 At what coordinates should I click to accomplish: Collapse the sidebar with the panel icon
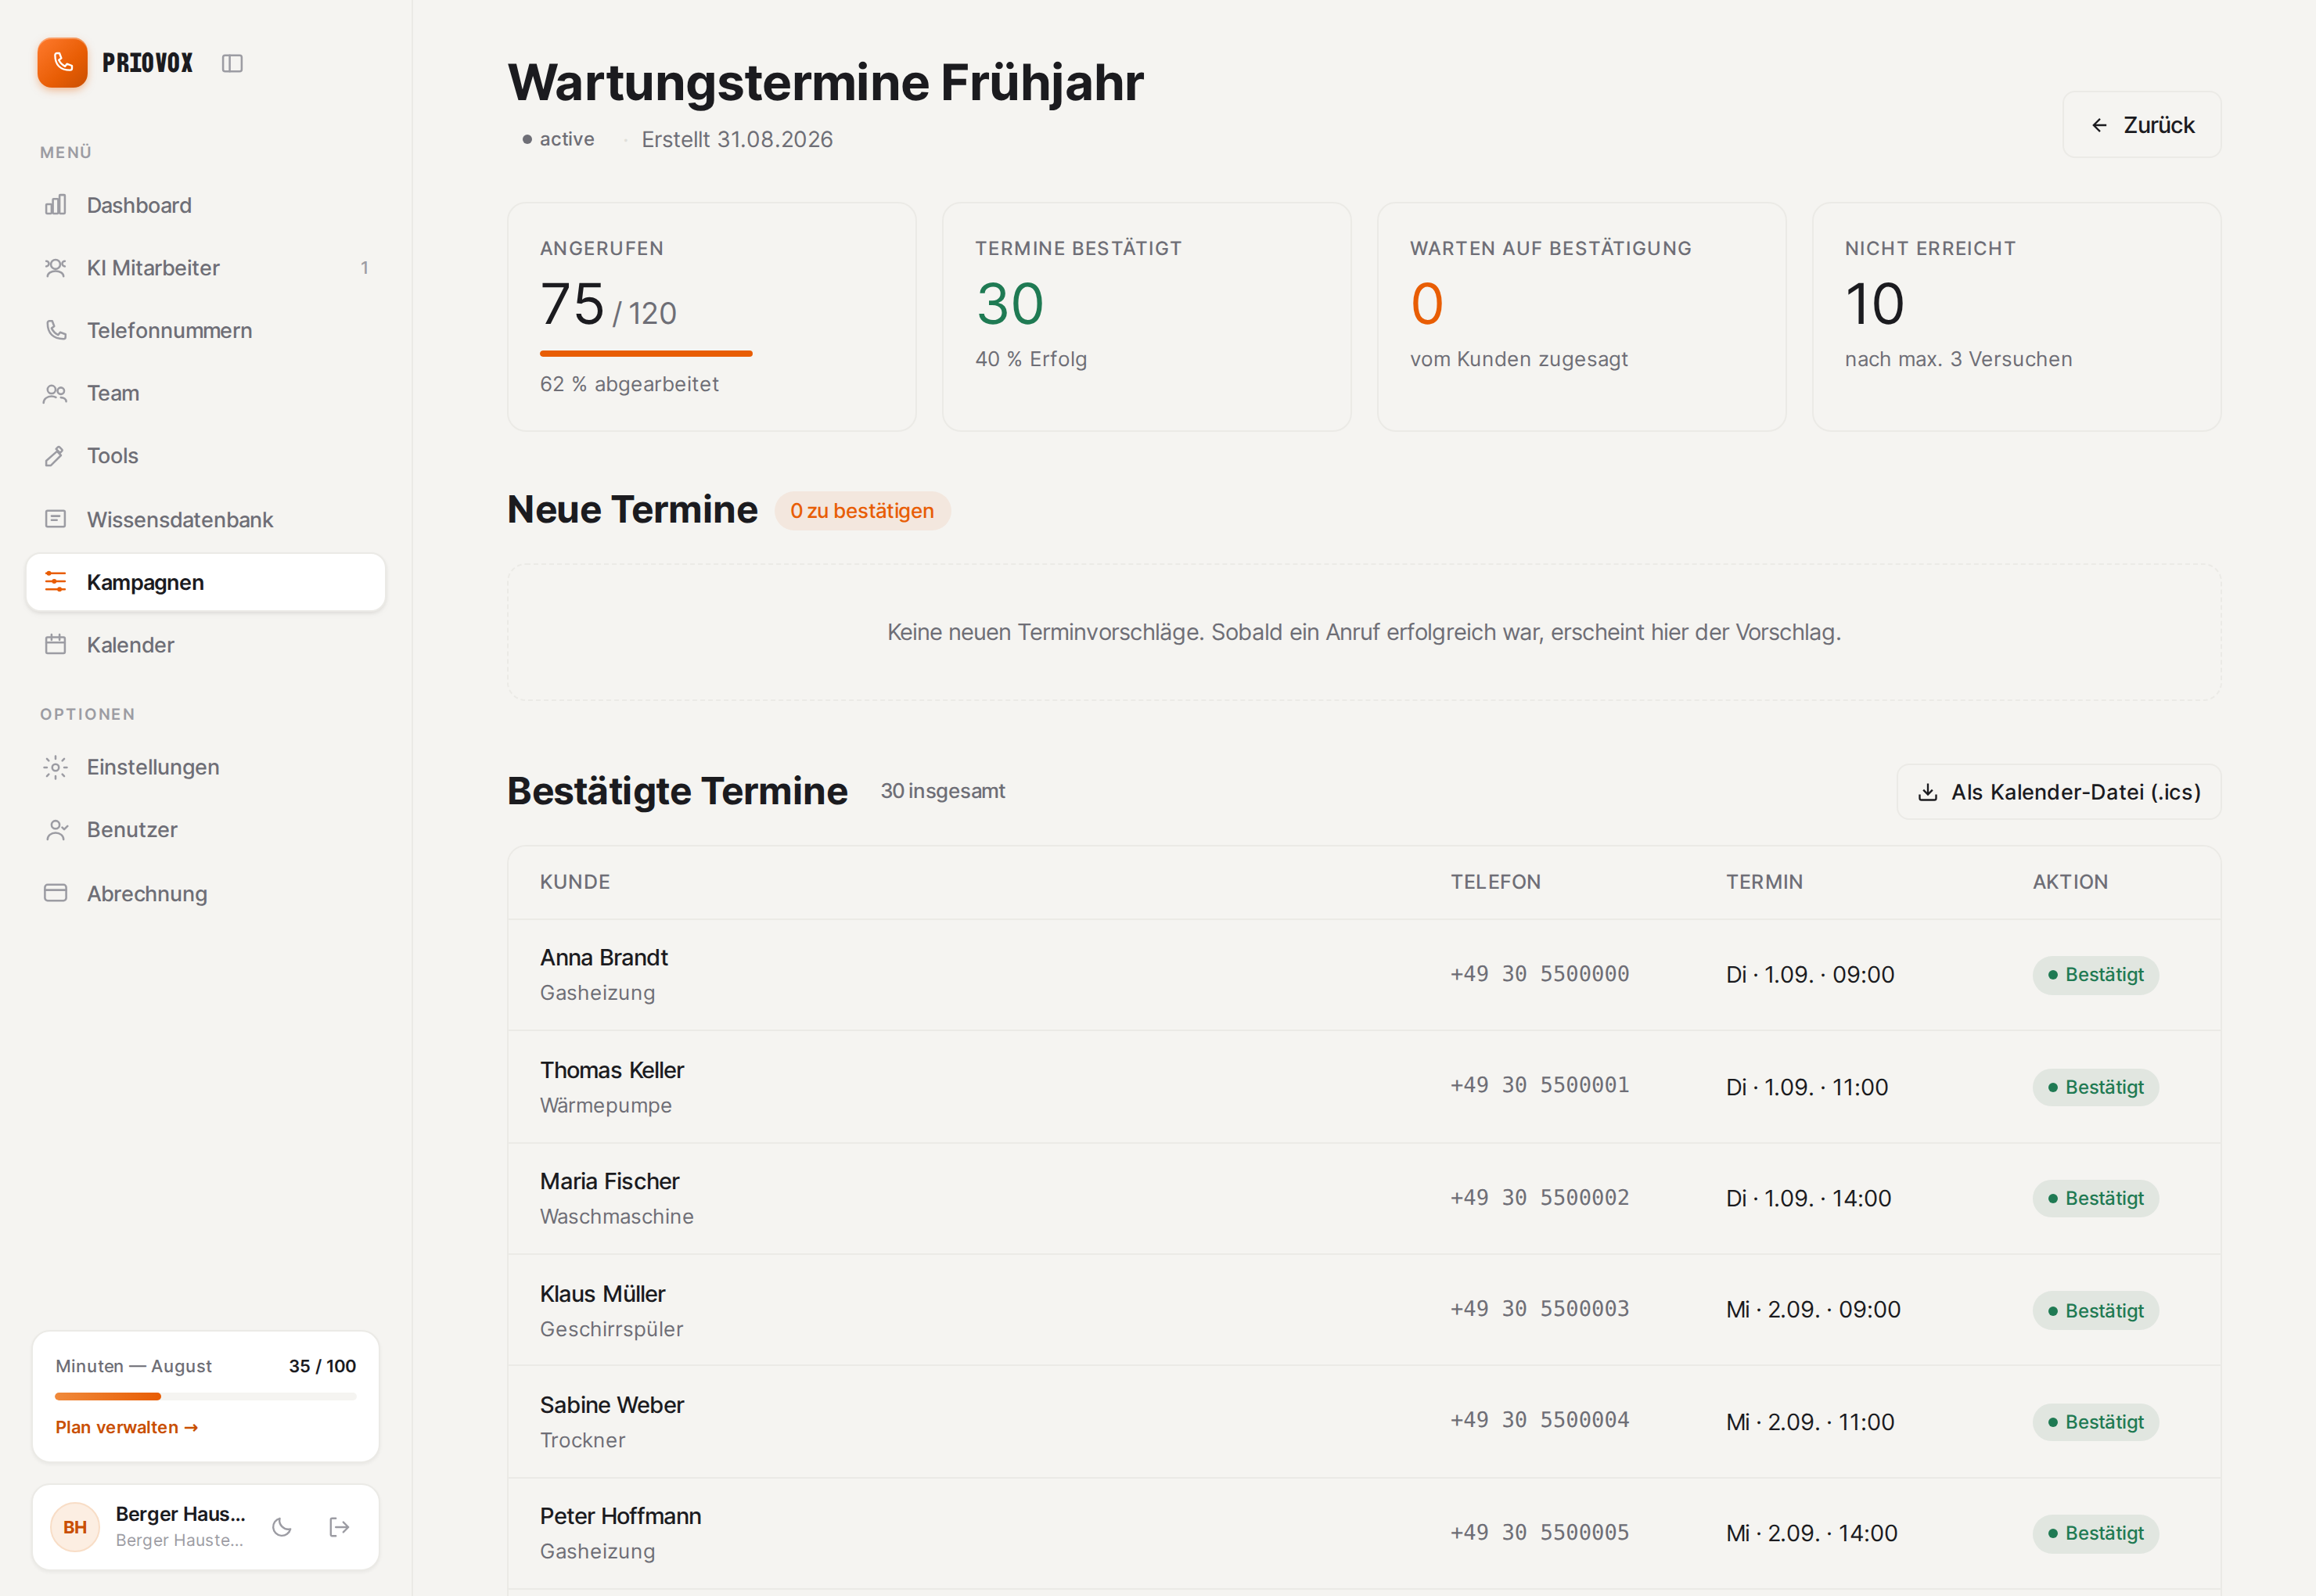coord(232,63)
